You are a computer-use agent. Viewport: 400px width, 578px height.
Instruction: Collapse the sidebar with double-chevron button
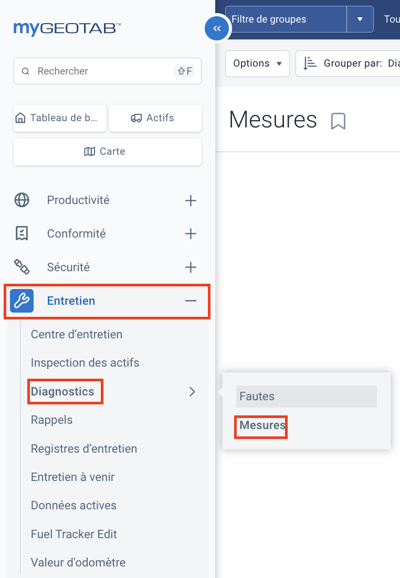(x=217, y=28)
